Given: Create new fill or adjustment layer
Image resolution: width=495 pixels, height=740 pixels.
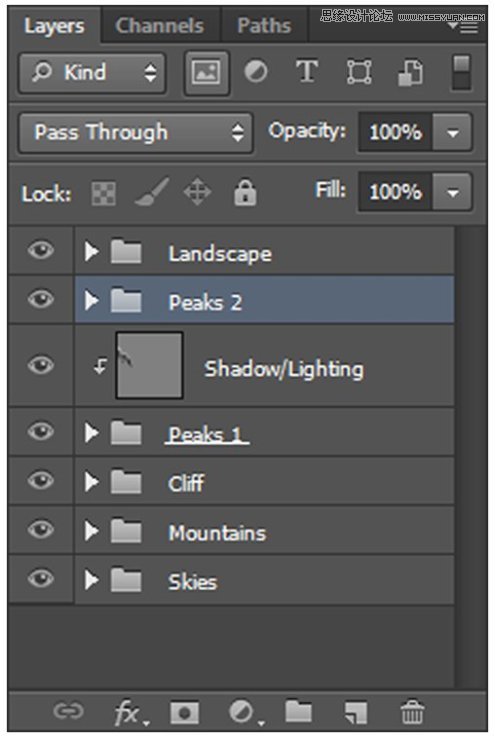Looking at the screenshot, I should pos(245,712).
